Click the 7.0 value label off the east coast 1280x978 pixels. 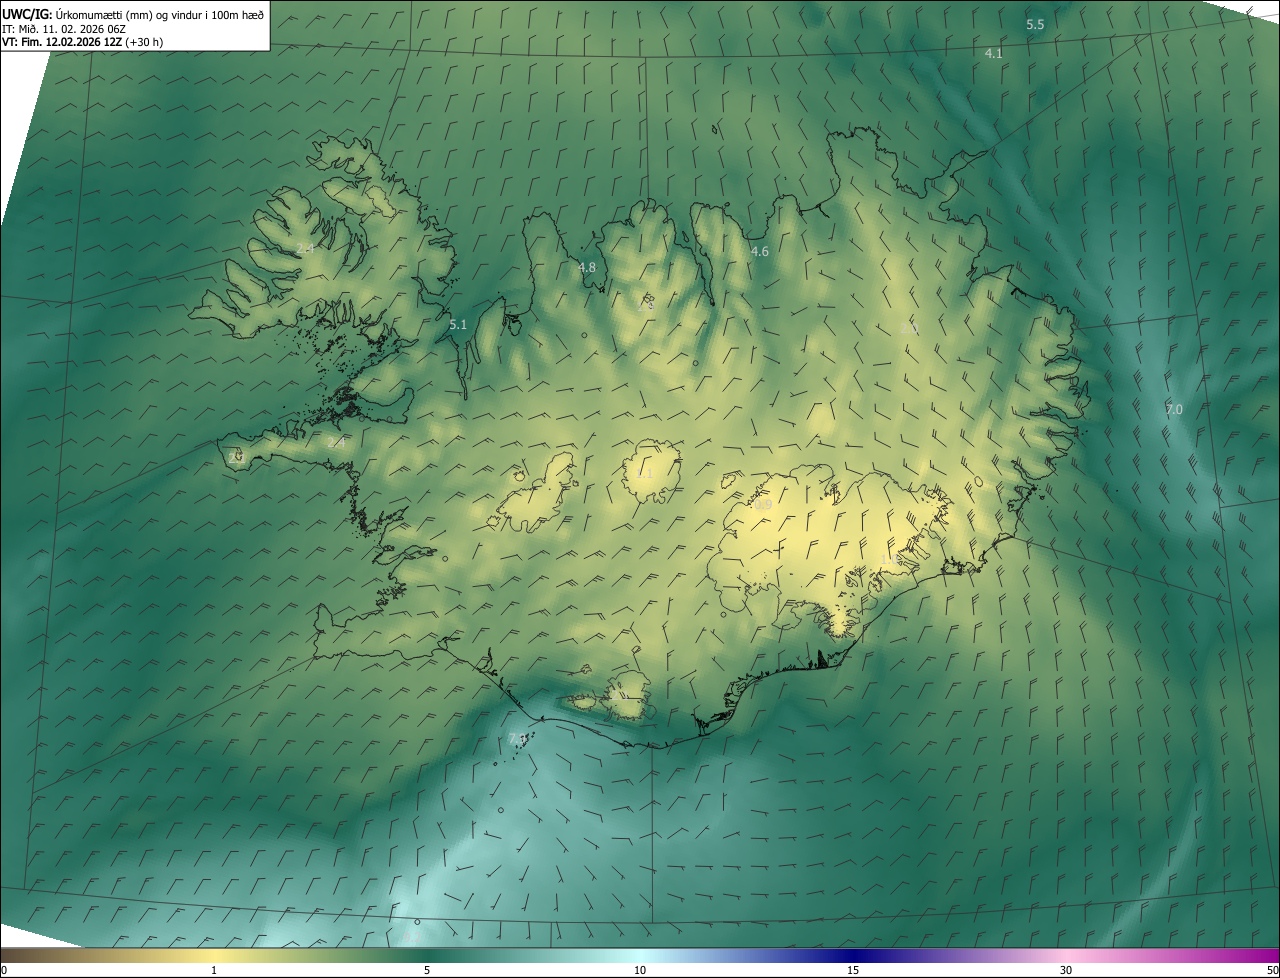pyautogui.click(x=1174, y=410)
